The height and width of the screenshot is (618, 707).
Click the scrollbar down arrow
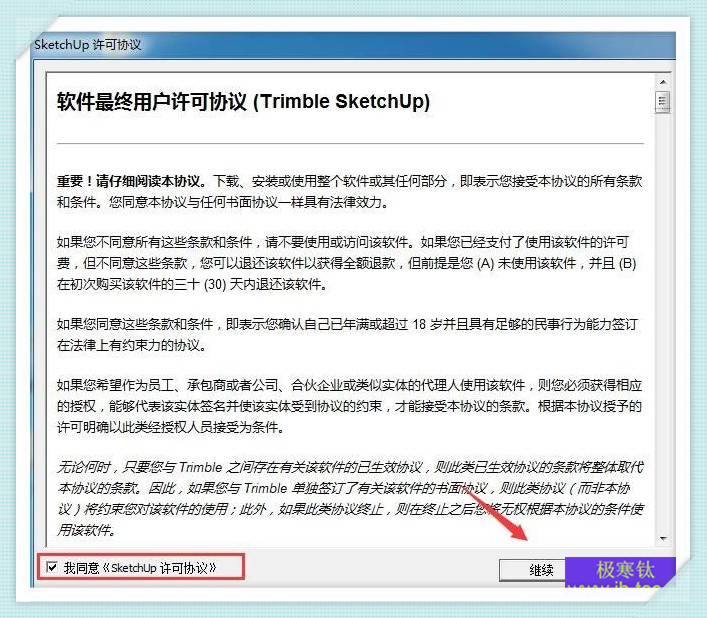pyautogui.click(x=663, y=538)
